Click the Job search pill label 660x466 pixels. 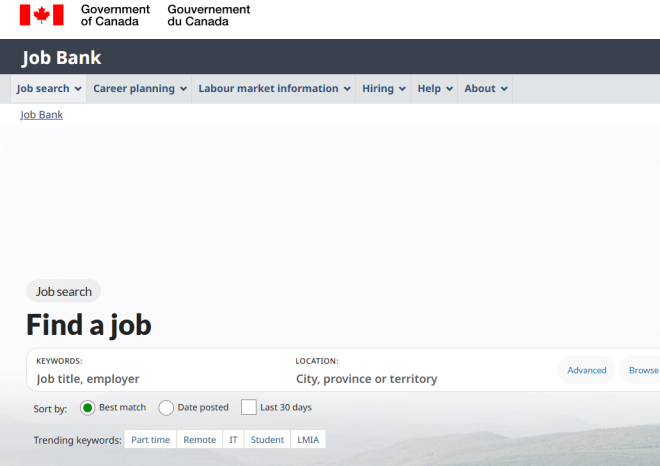pyautogui.click(x=64, y=291)
